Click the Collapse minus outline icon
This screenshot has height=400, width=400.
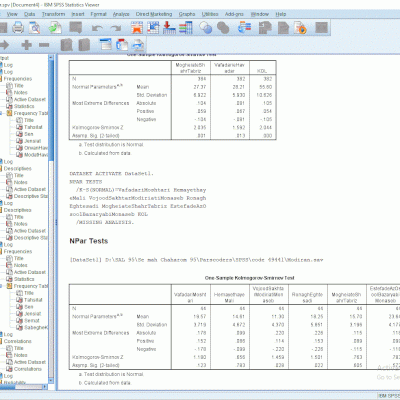pyautogui.click(x=44, y=45)
